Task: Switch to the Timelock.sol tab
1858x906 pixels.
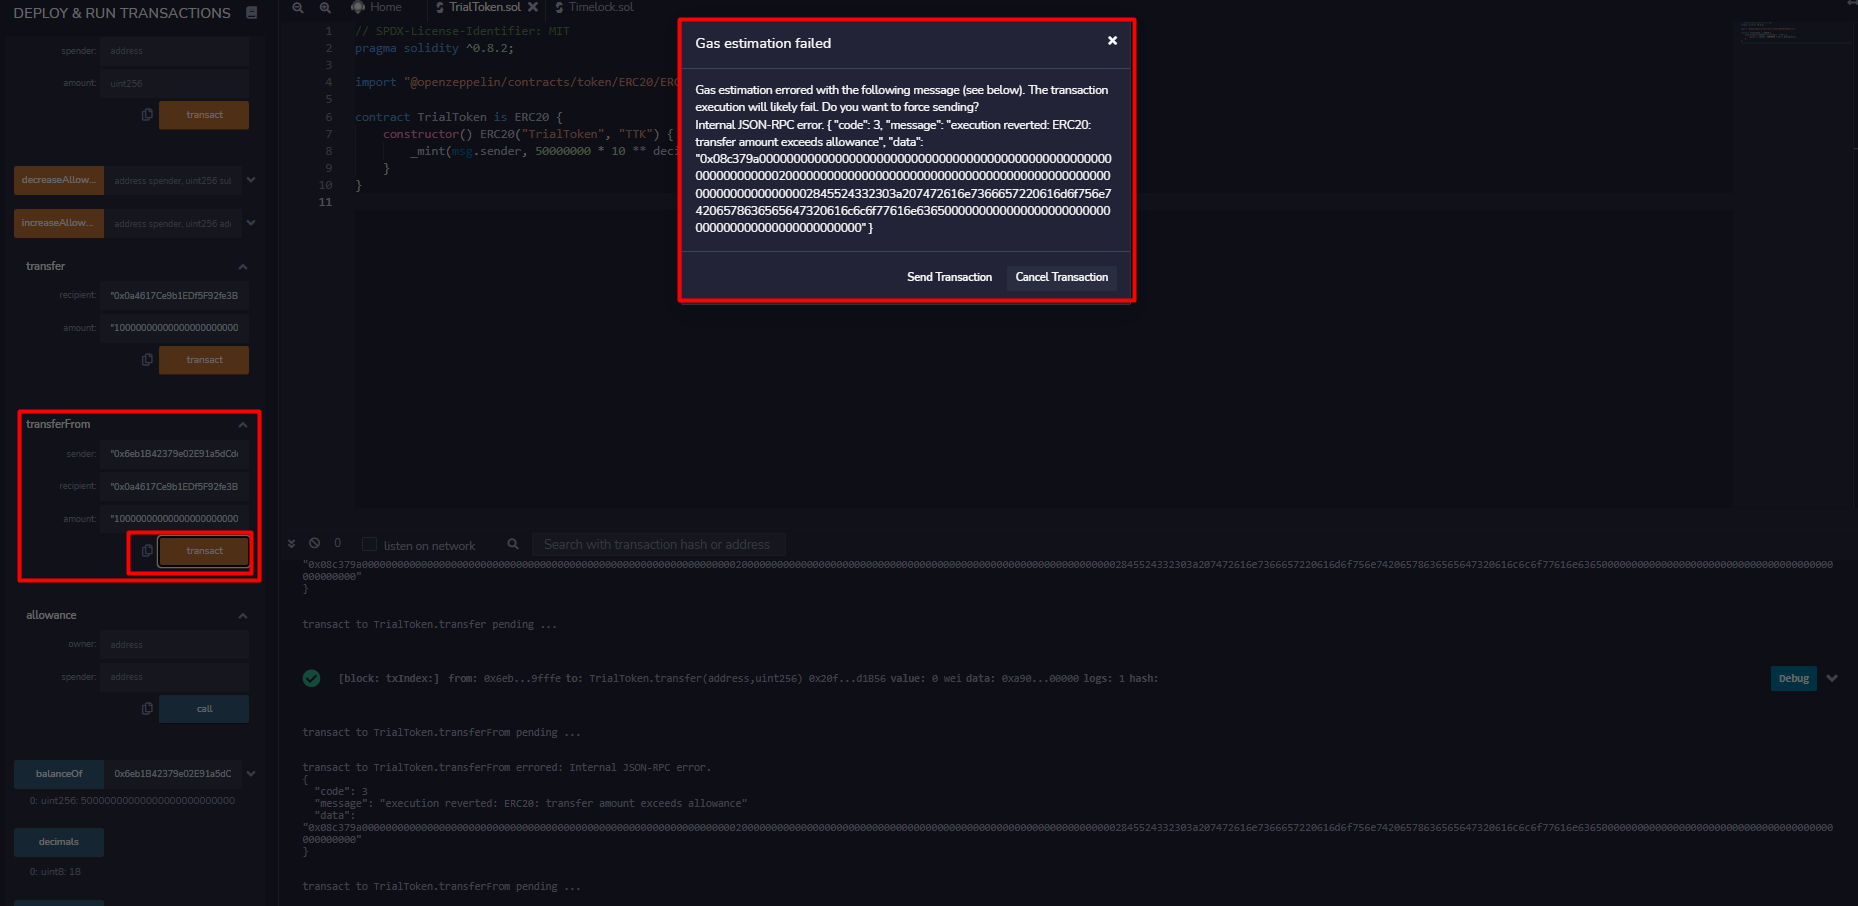Action: pyautogui.click(x=599, y=7)
